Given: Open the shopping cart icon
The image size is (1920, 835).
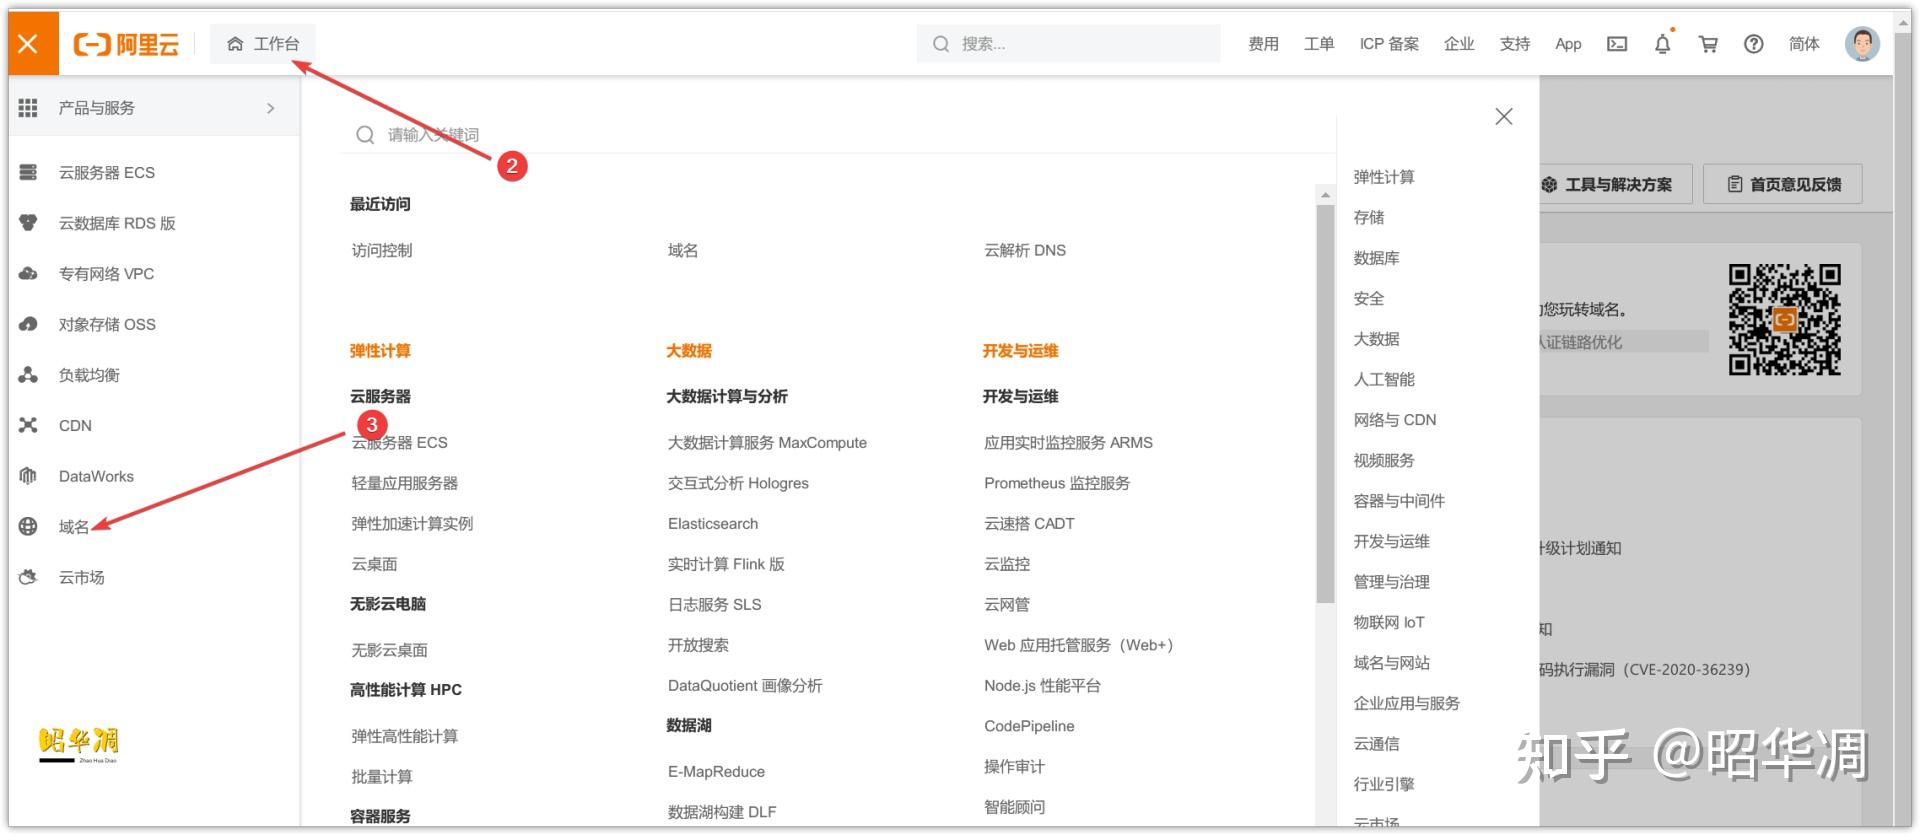Looking at the screenshot, I should point(1708,44).
